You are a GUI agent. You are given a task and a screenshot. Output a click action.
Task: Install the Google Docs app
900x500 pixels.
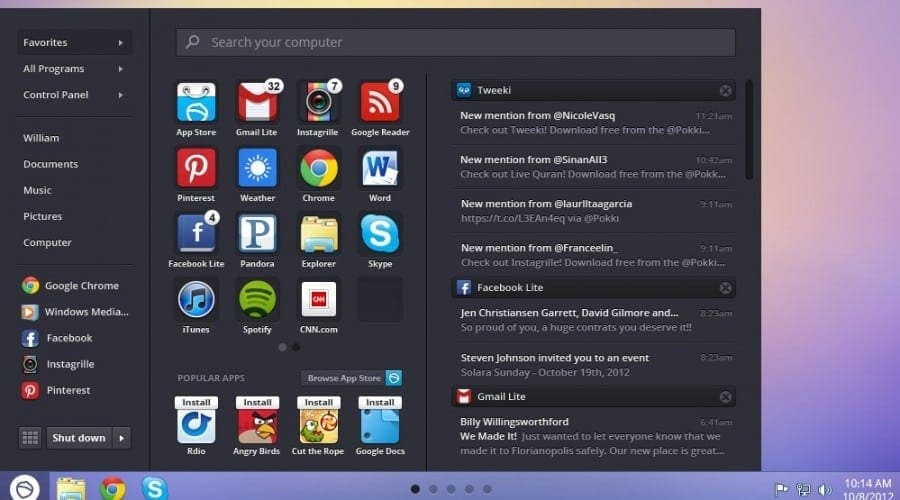pyautogui.click(x=379, y=402)
